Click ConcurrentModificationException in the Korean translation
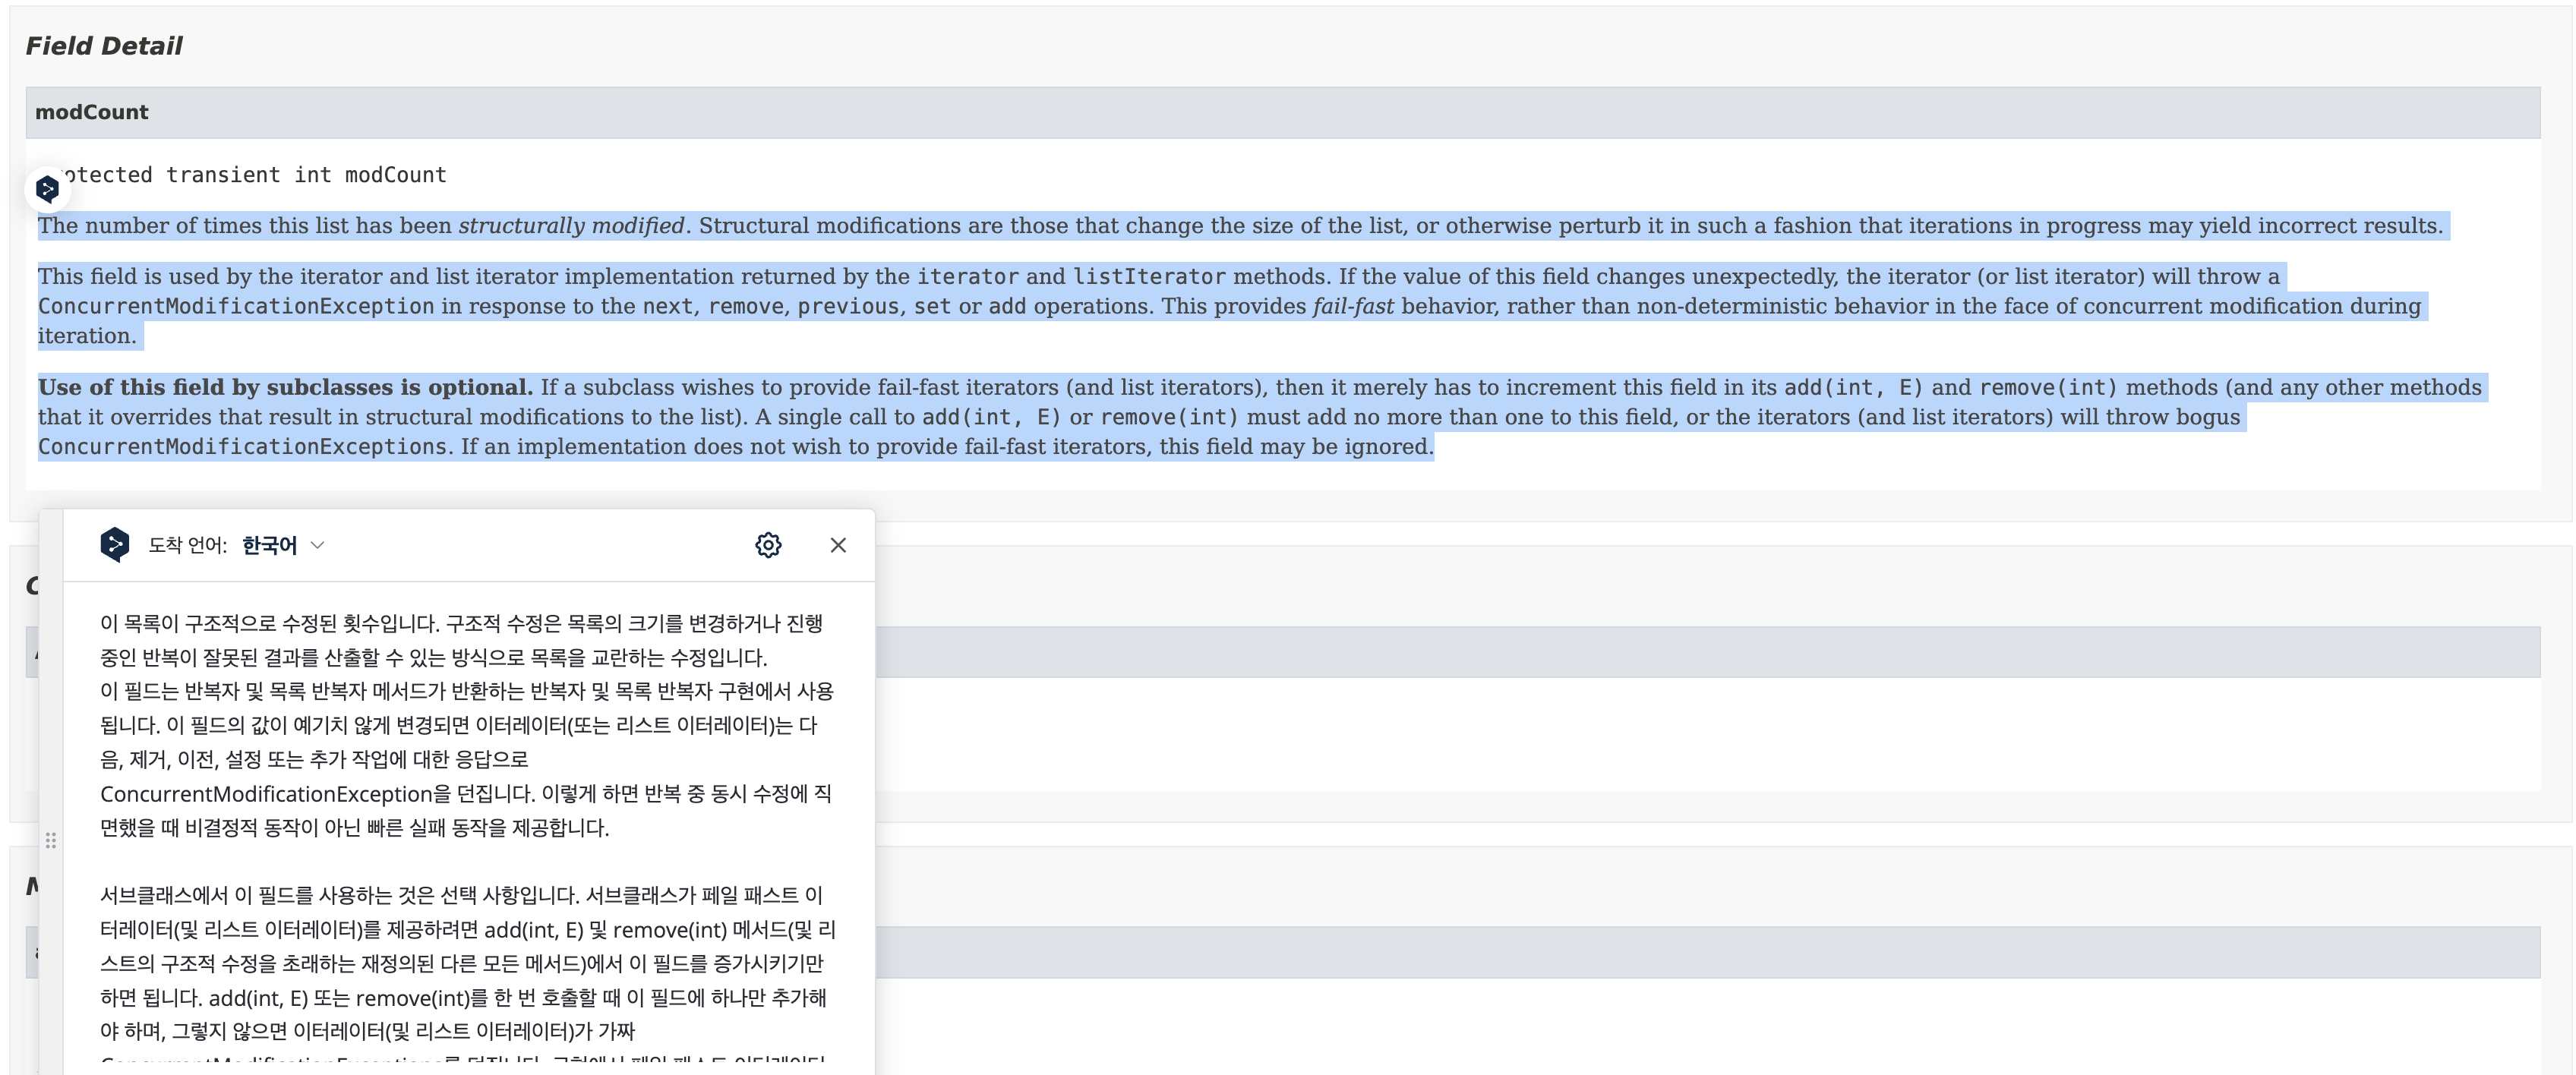 coord(266,794)
